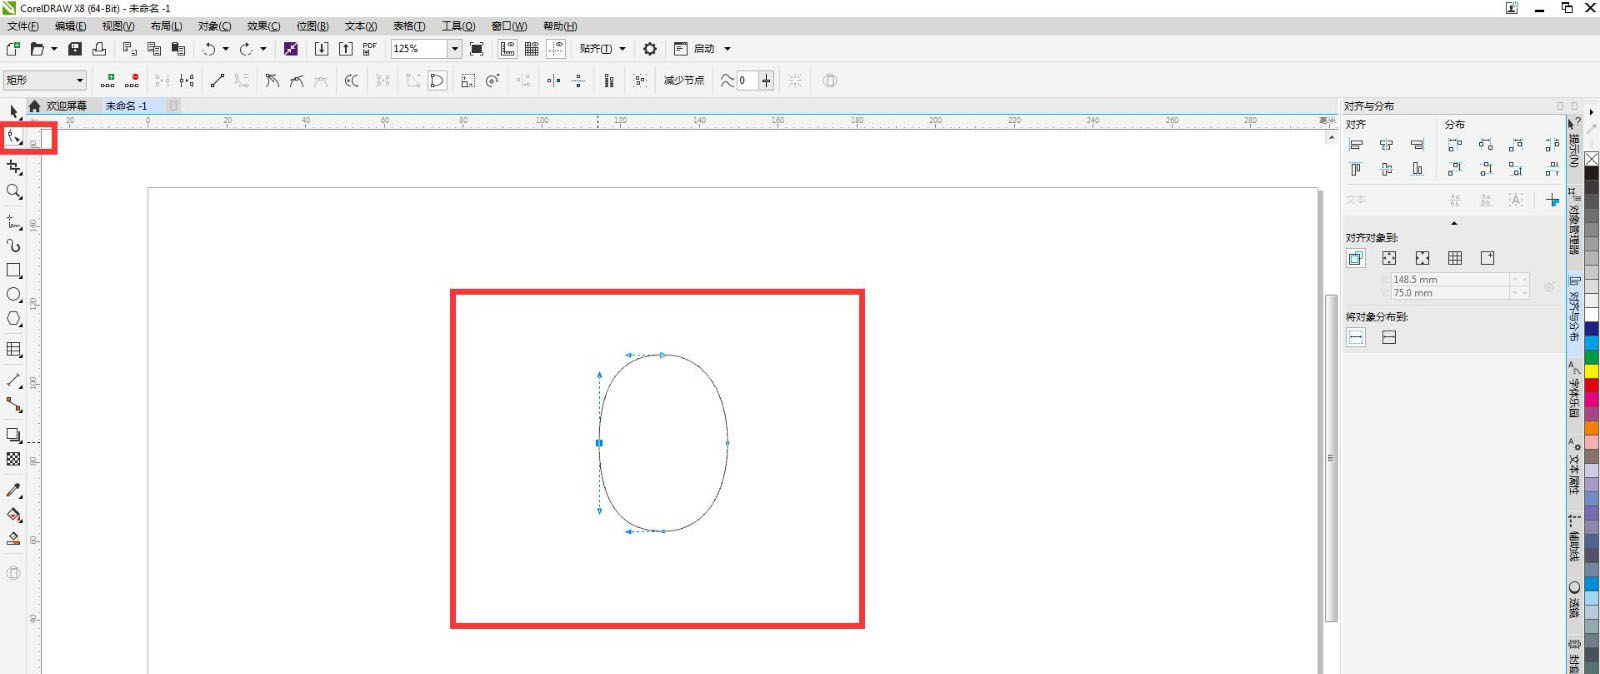Screen dimensions: 1600x674
Task: Click the 启动 launcher button
Action: click(704, 49)
